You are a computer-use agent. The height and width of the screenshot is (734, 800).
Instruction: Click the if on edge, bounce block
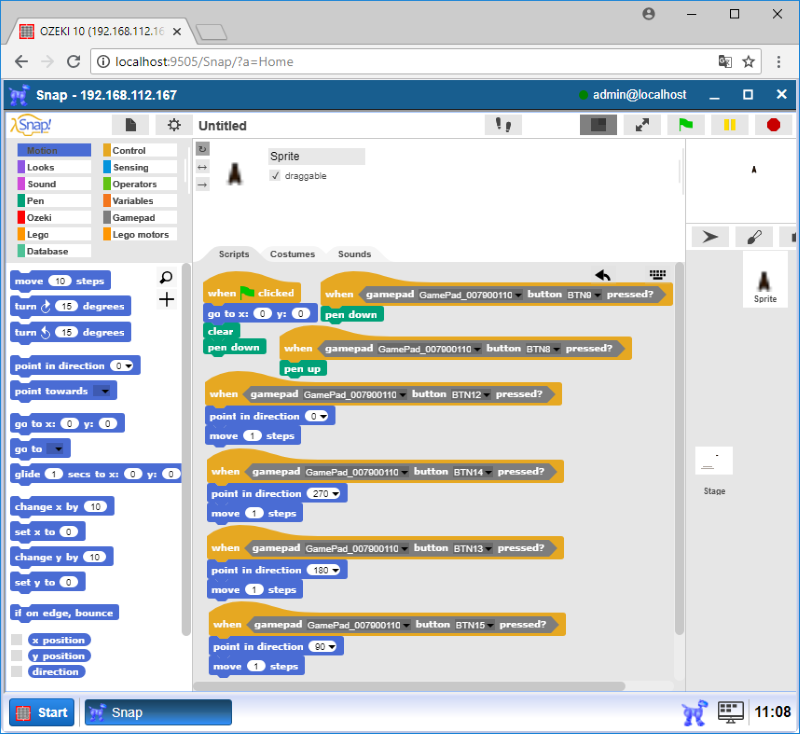64,613
